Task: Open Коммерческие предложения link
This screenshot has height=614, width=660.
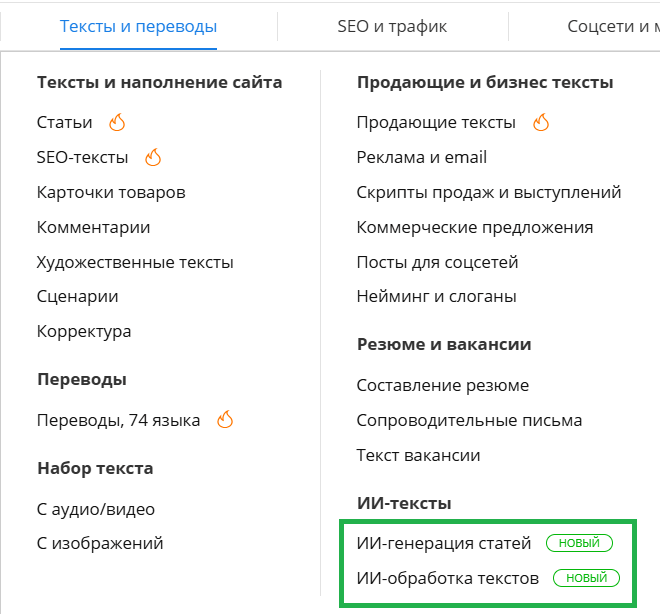Action: (x=475, y=227)
